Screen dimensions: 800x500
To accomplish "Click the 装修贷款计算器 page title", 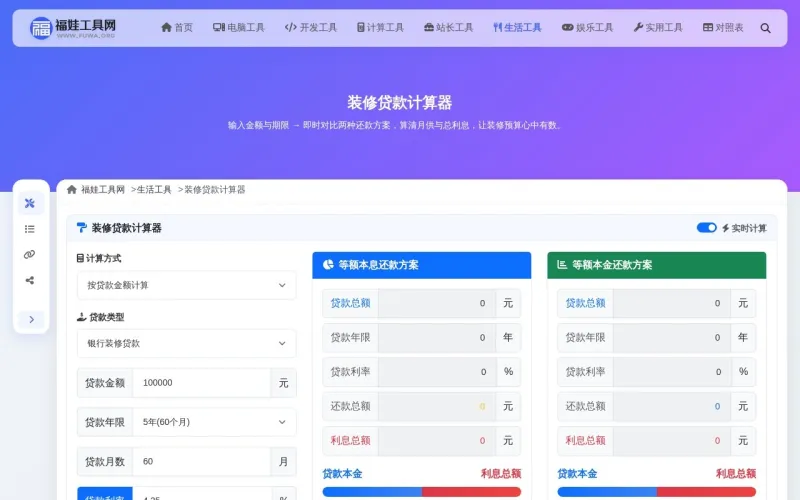I will (x=399, y=103).
